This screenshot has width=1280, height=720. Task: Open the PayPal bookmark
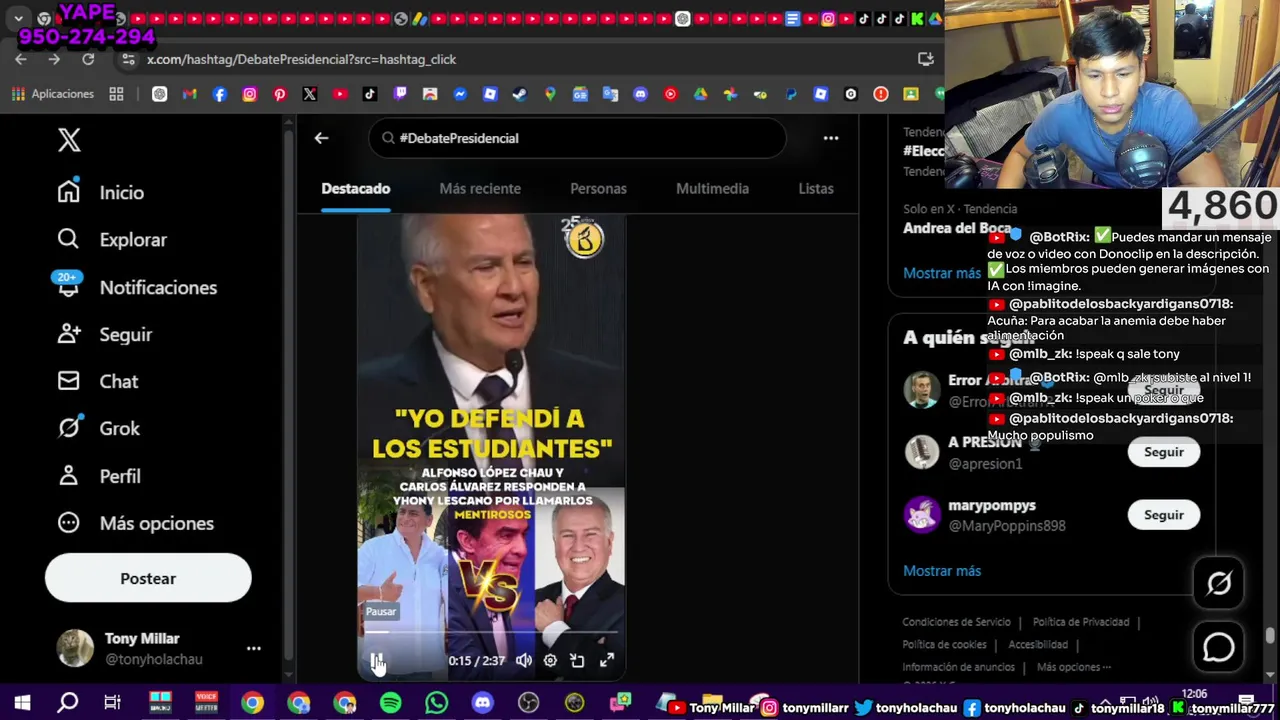pos(791,94)
